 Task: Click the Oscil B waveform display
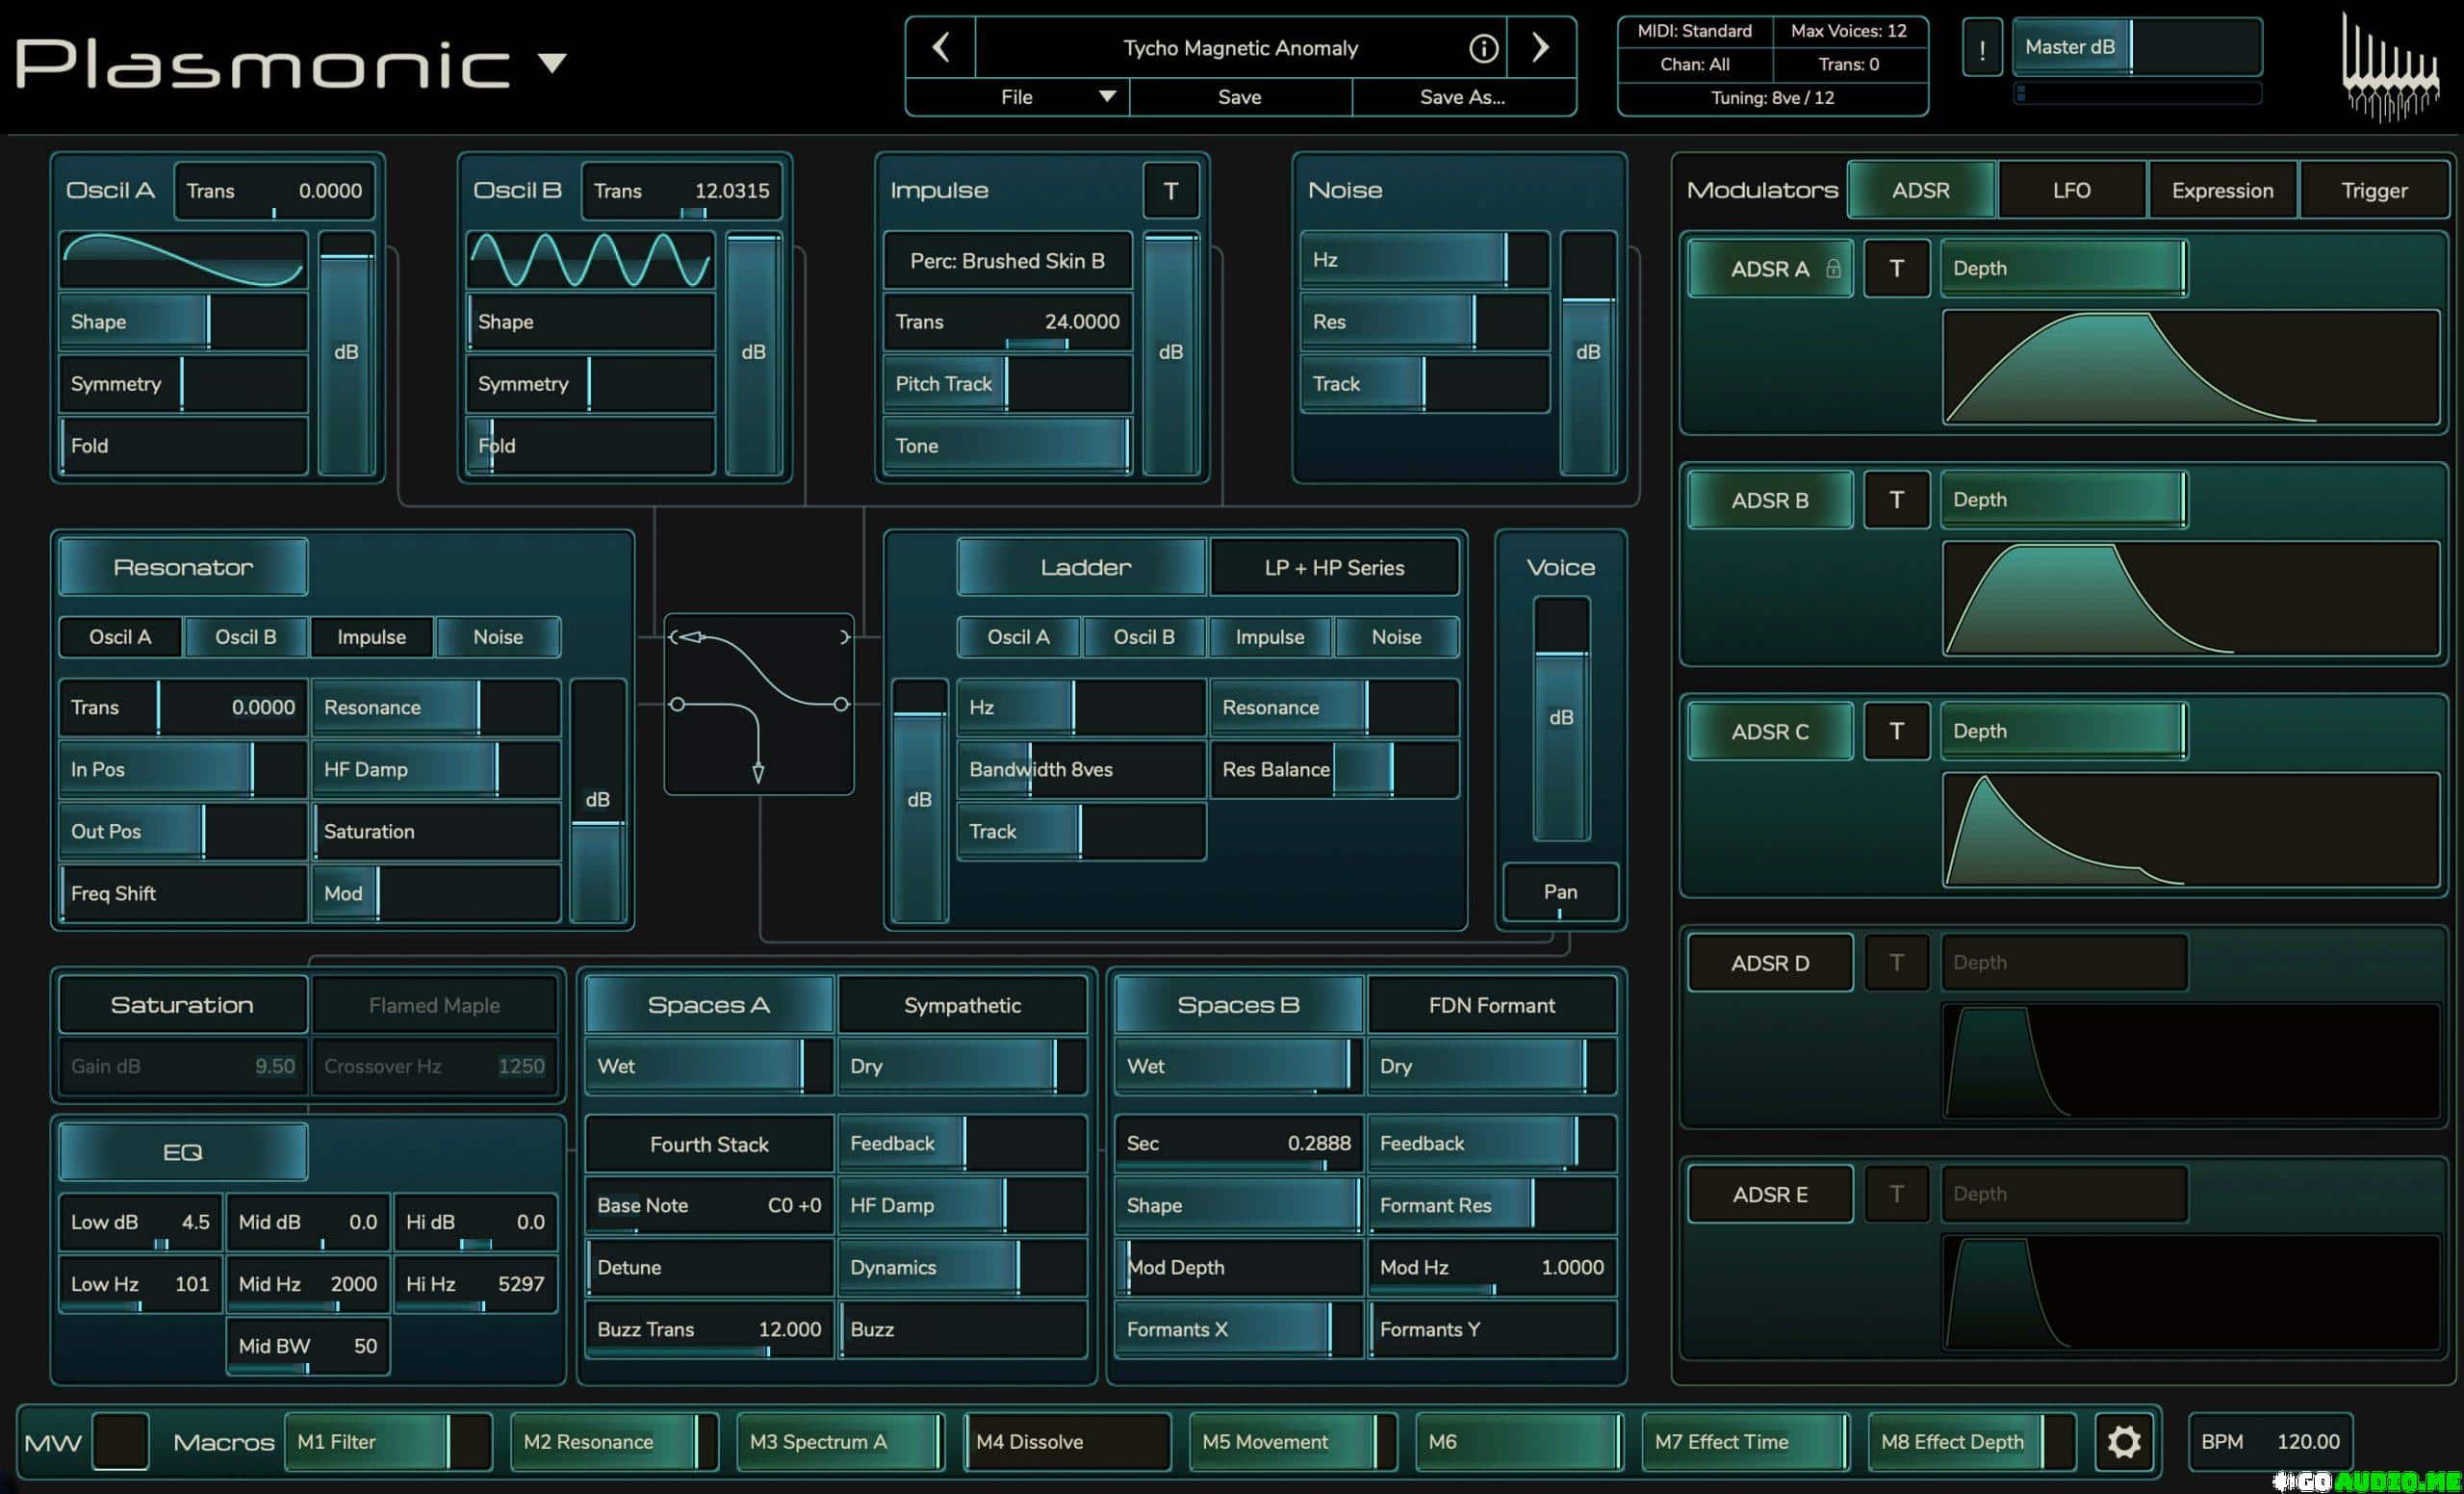pyautogui.click(x=590, y=260)
